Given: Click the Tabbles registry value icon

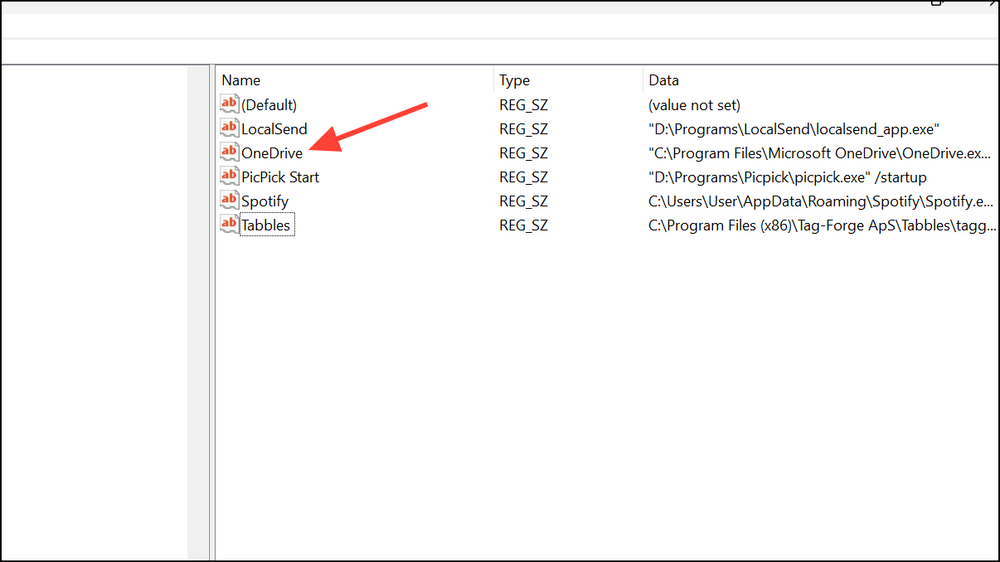Looking at the screenshot, I should (x=230, y=225).
